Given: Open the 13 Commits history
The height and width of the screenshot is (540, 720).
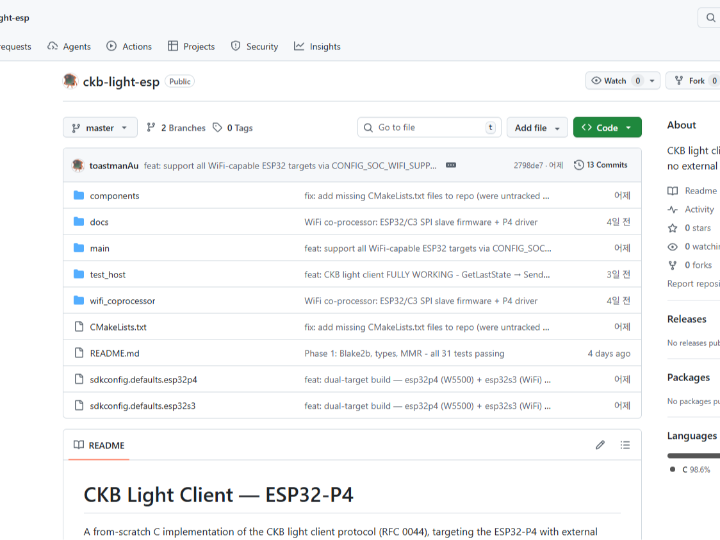Looking at the screenshot, I should point(601,165).
